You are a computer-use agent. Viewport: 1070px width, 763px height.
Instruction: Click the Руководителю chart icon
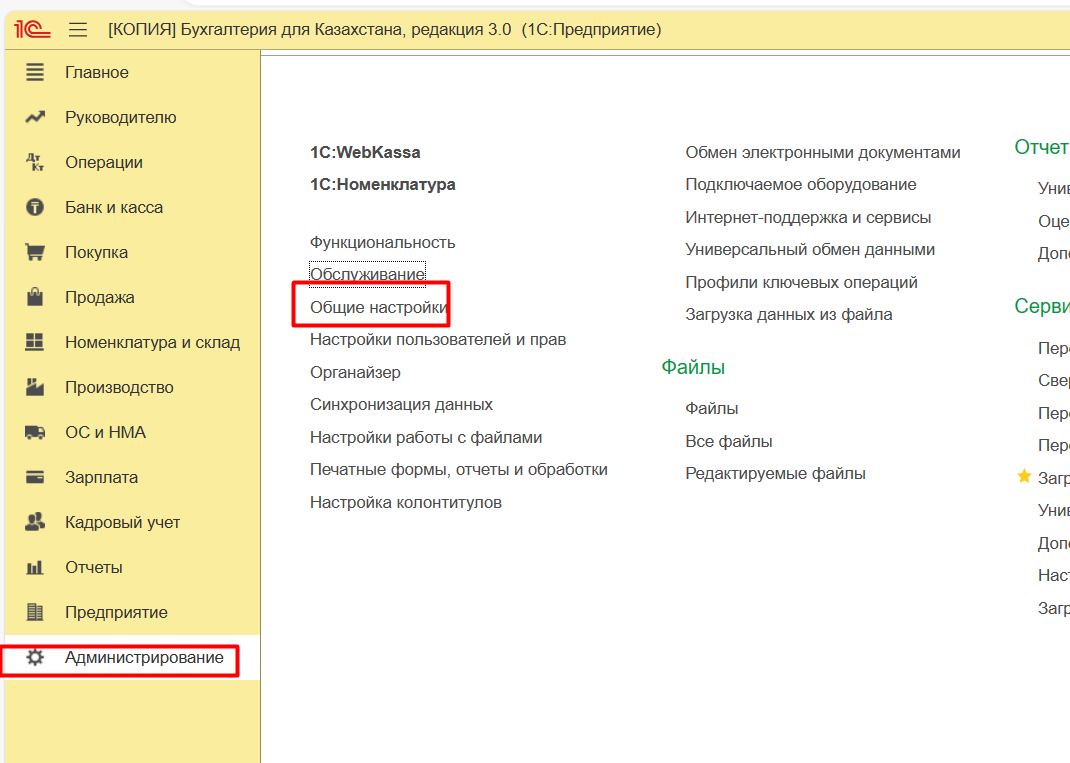(35, 117)
